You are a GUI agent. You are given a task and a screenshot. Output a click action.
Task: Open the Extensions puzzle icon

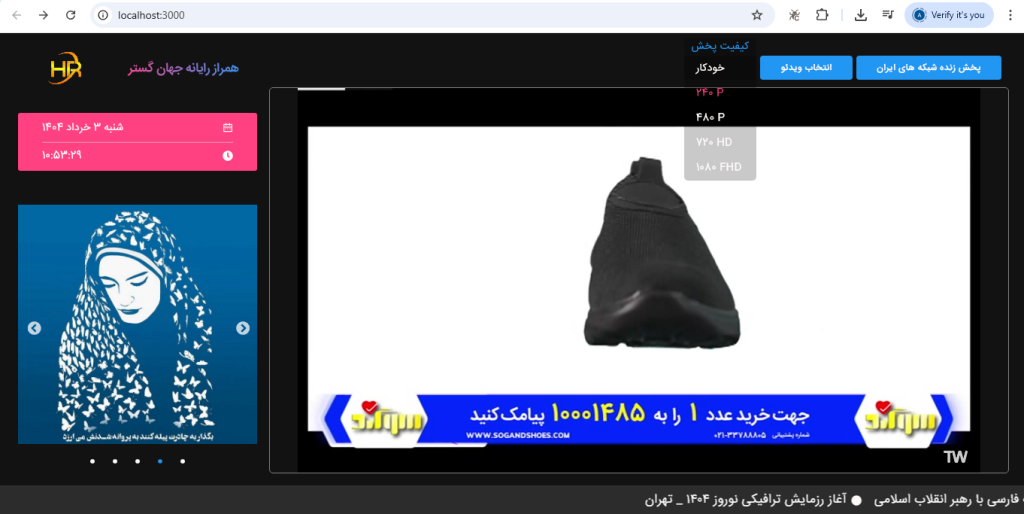click(x=822, y=15)
